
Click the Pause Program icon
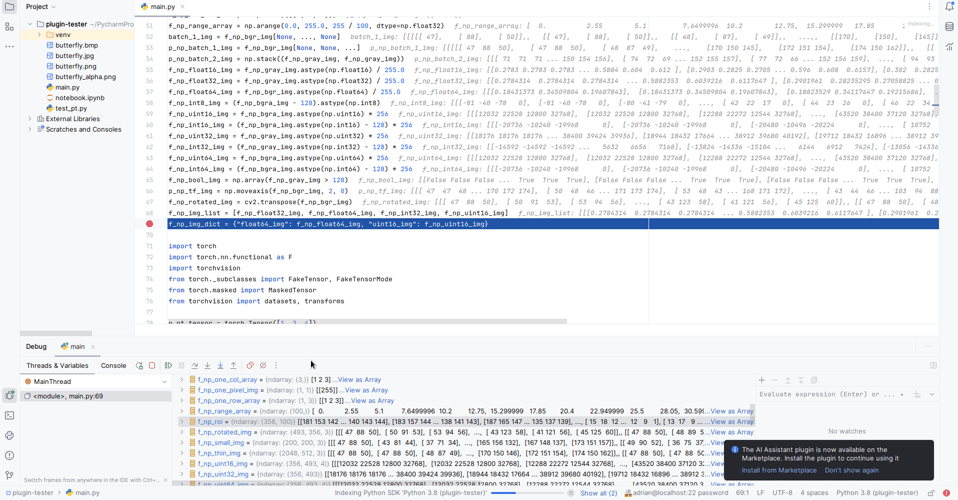(x=181, y=366)
